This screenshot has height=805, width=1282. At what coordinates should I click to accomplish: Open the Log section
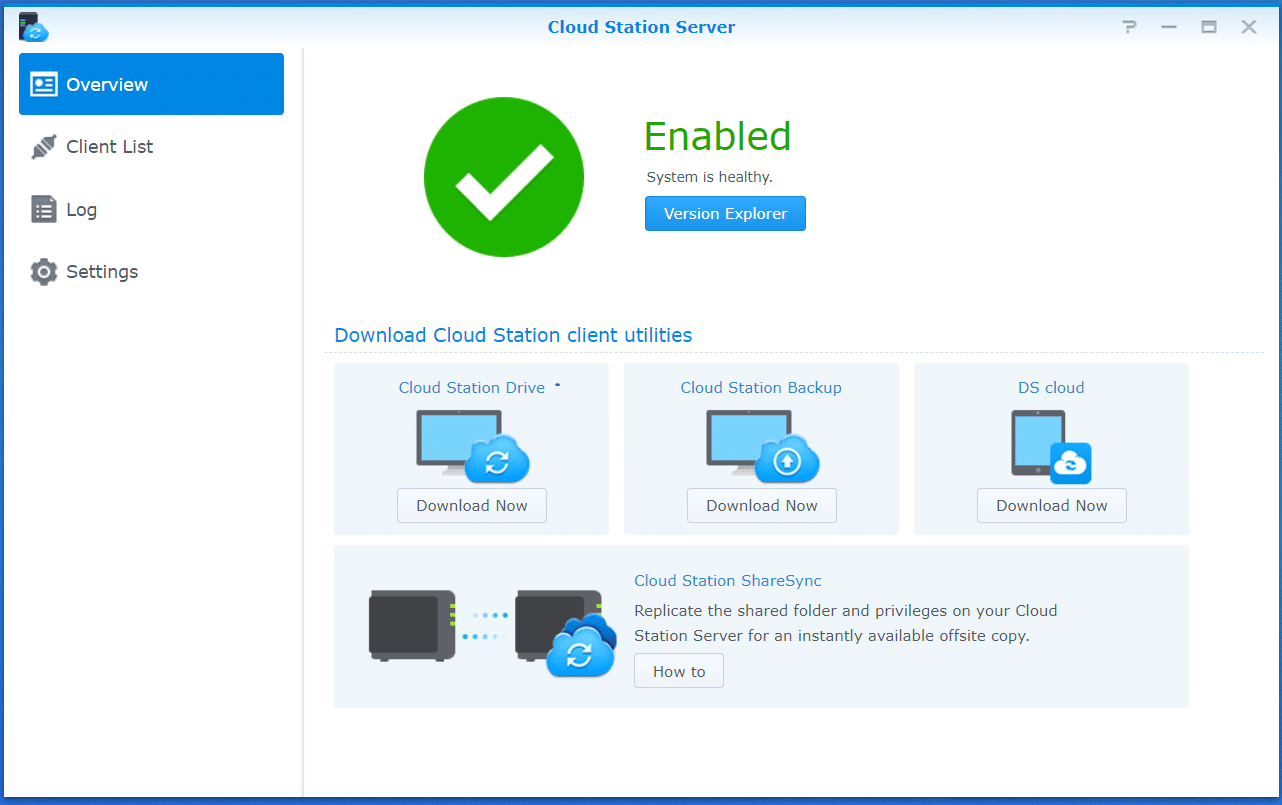click(151, 210)
